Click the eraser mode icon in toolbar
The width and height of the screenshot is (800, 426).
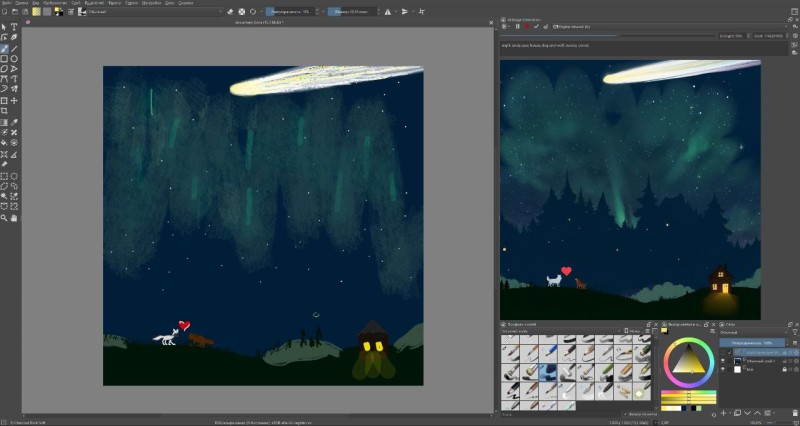(x=228, y=12)
